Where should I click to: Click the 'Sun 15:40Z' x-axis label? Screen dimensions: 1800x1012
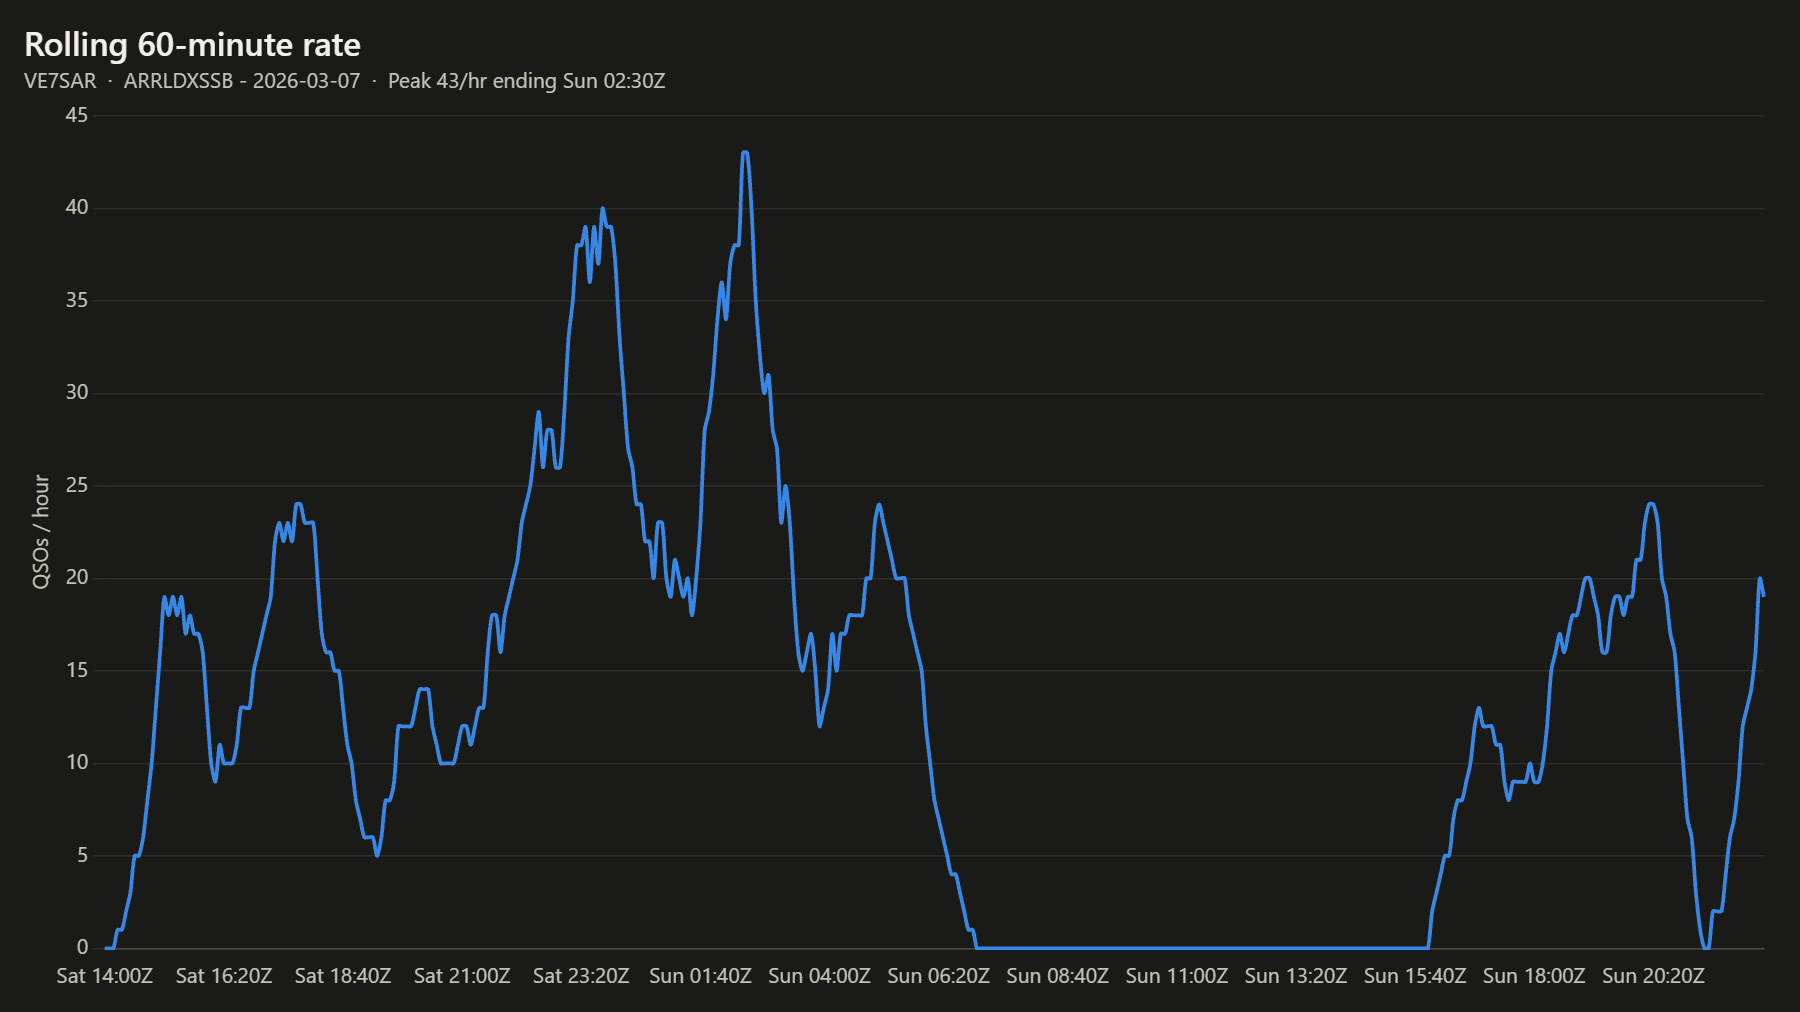tap(1414, 976)
